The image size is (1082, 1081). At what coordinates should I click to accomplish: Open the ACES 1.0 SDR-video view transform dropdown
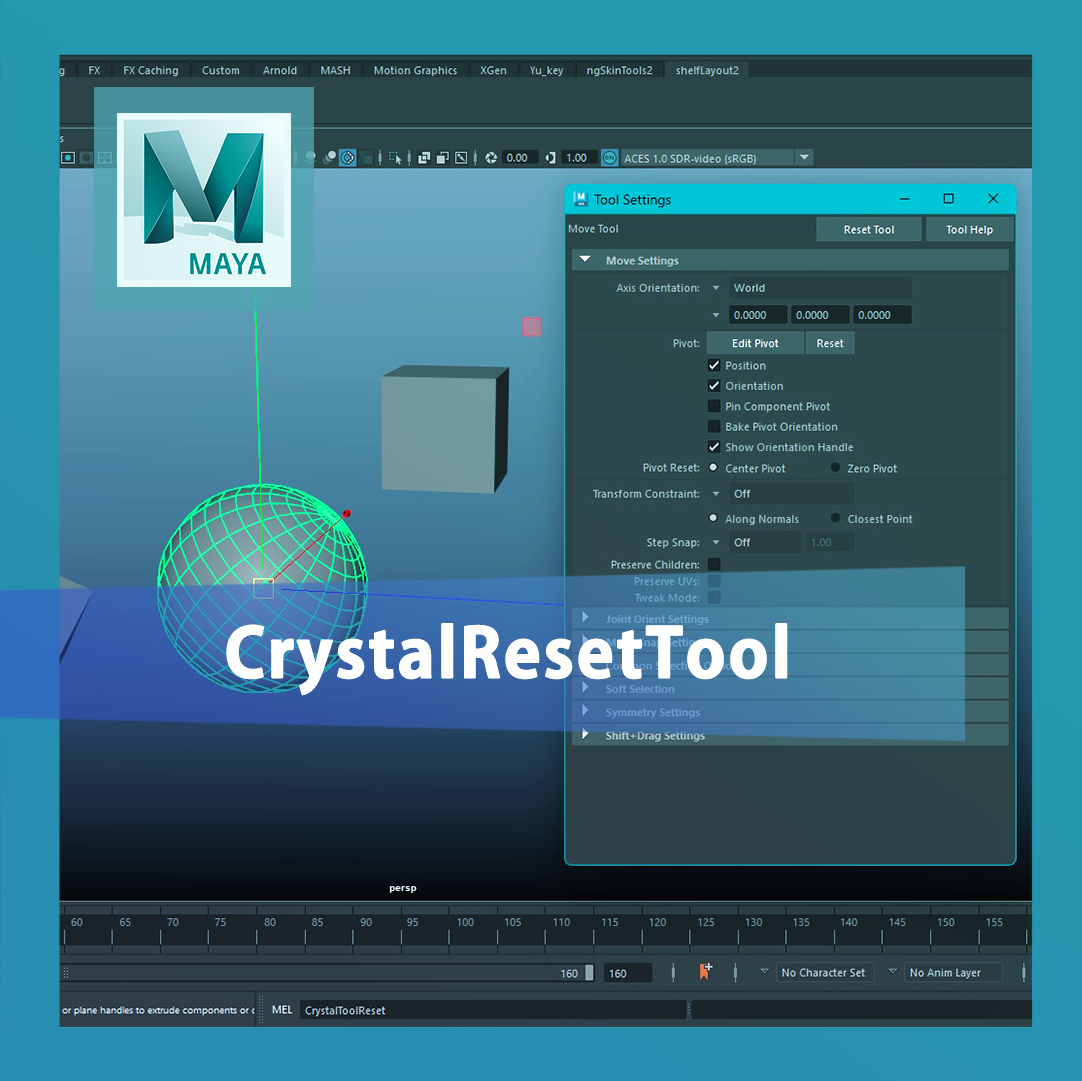point(716,158)
